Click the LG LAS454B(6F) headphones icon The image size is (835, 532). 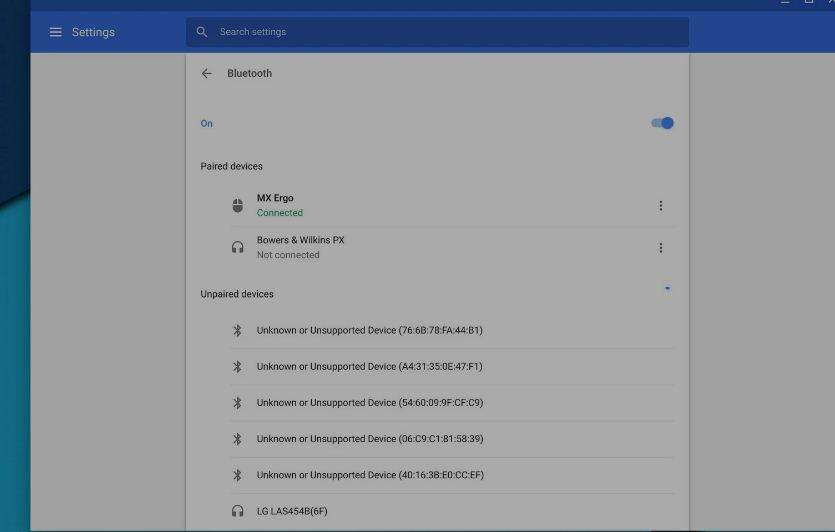tap(238, 511)
